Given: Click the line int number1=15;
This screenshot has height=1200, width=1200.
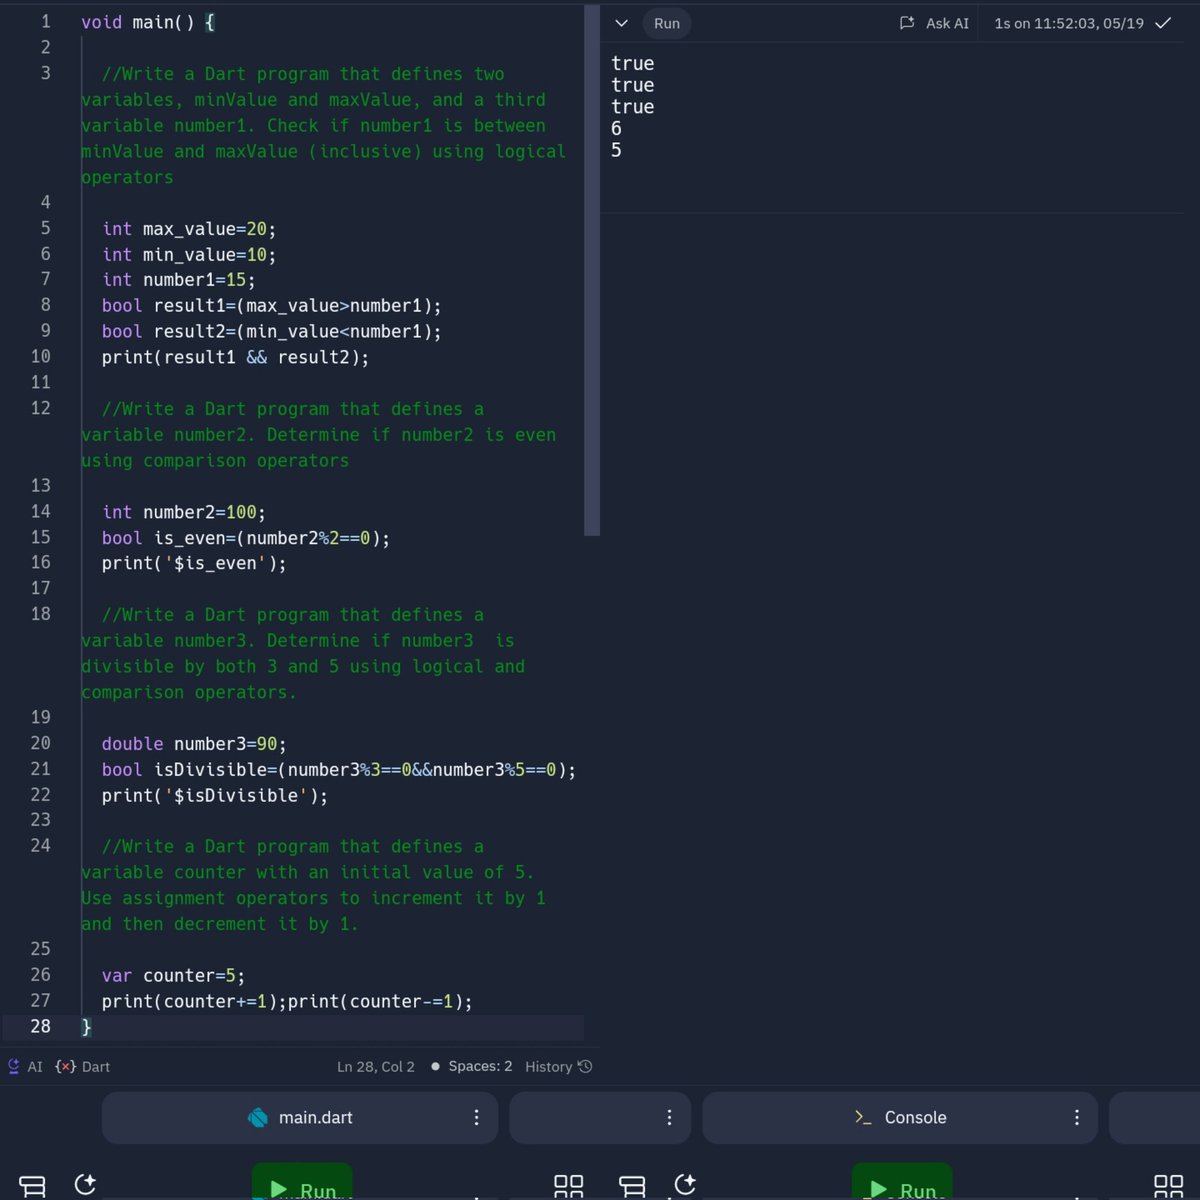Looking at the screenshot, I should [179, 280].
